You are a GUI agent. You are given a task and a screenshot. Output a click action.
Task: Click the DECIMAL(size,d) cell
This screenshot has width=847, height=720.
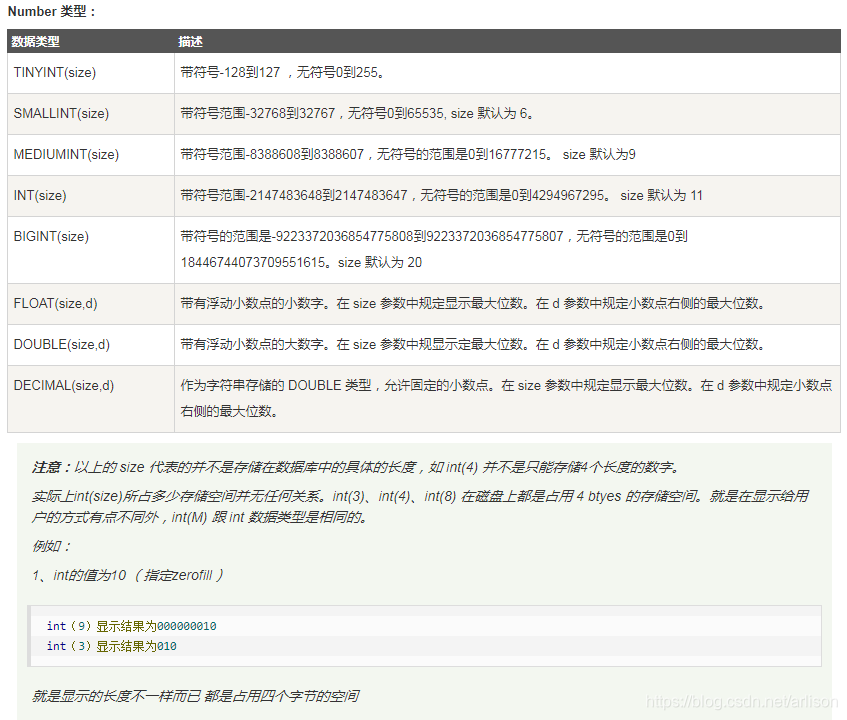coord(91,399)
